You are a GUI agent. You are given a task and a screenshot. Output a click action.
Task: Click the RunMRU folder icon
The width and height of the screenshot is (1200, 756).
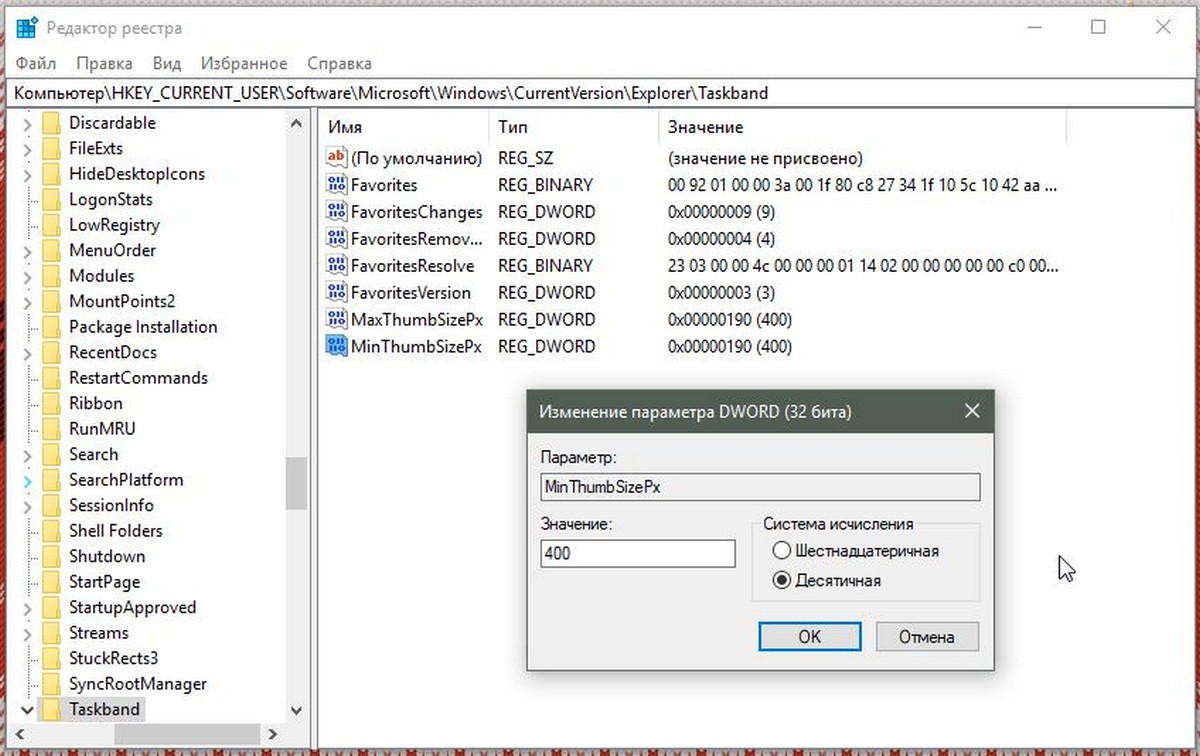pyautogui.click(x=51, y=429)
